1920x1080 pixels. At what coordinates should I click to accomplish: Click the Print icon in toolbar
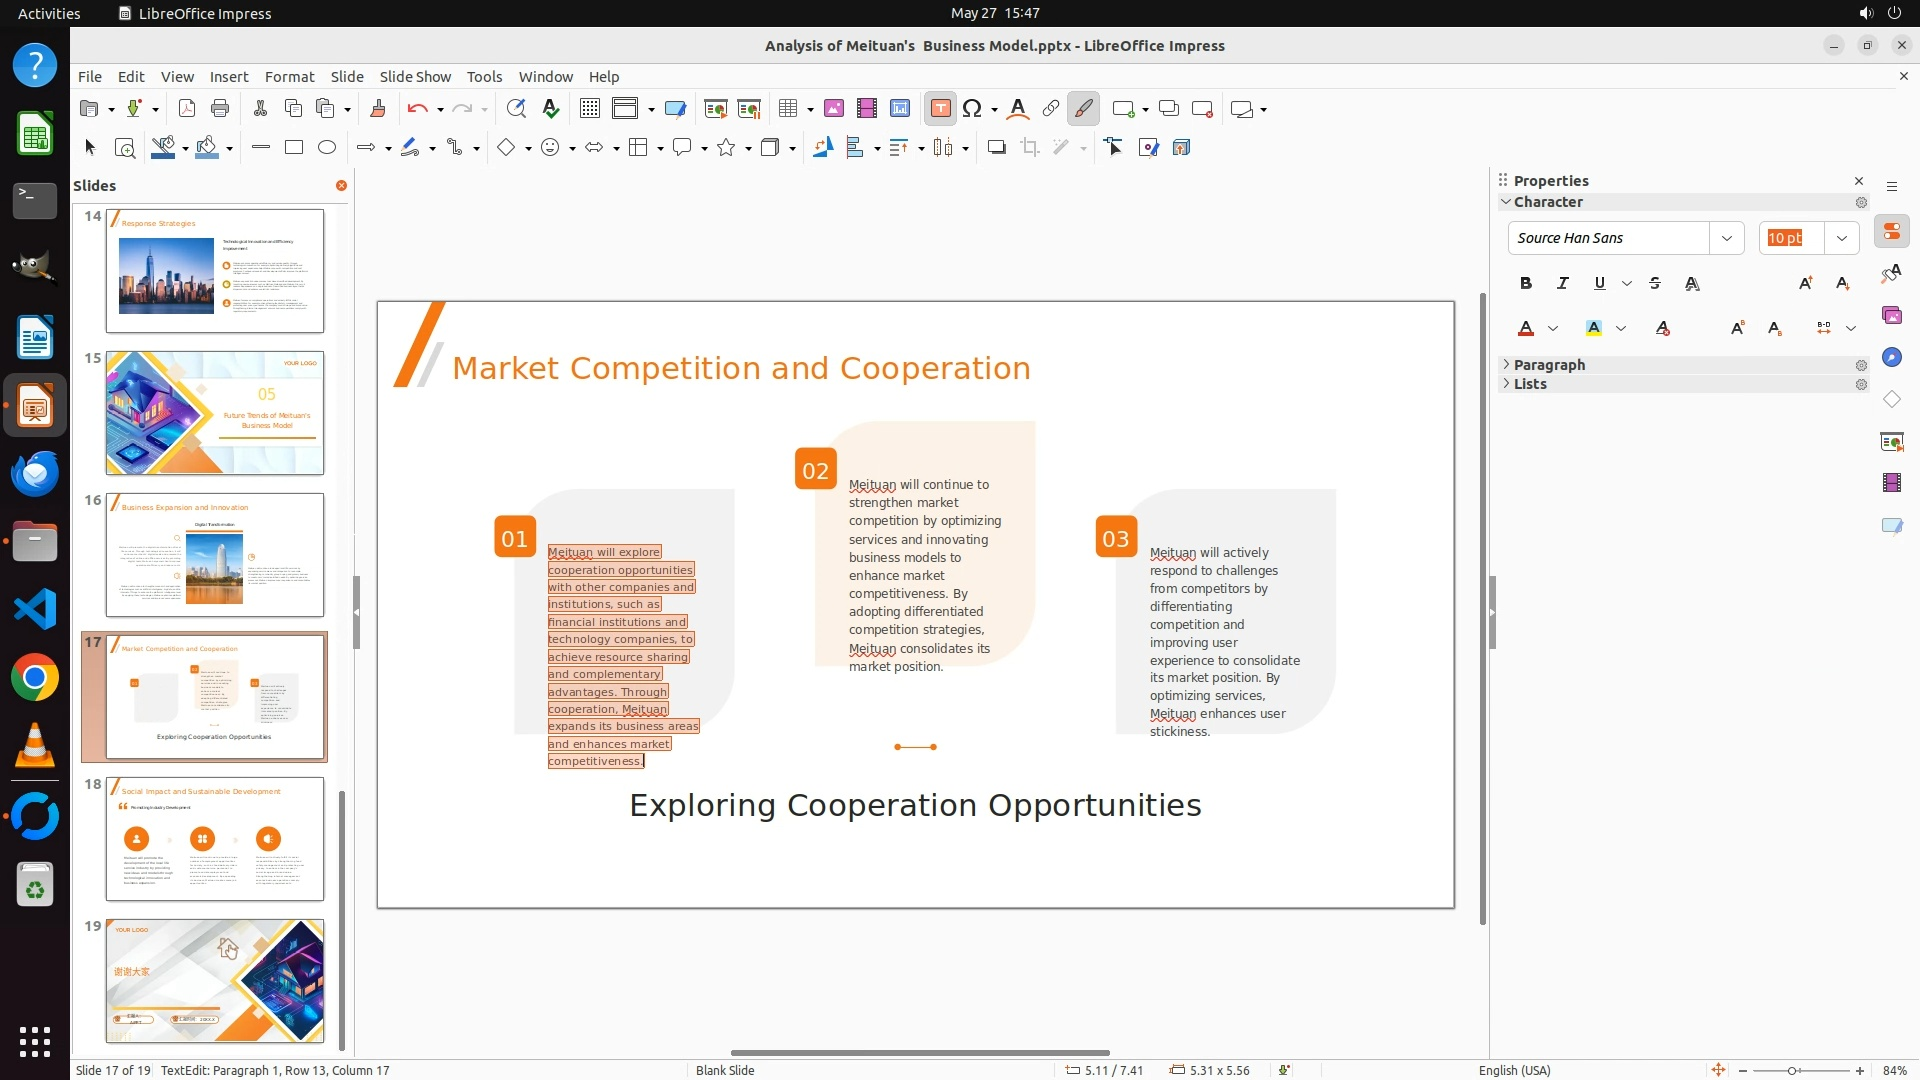click(220, 109)
